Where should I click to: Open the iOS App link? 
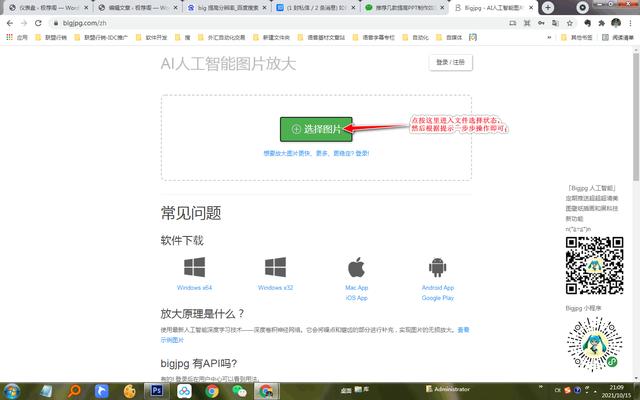point(356,298)
